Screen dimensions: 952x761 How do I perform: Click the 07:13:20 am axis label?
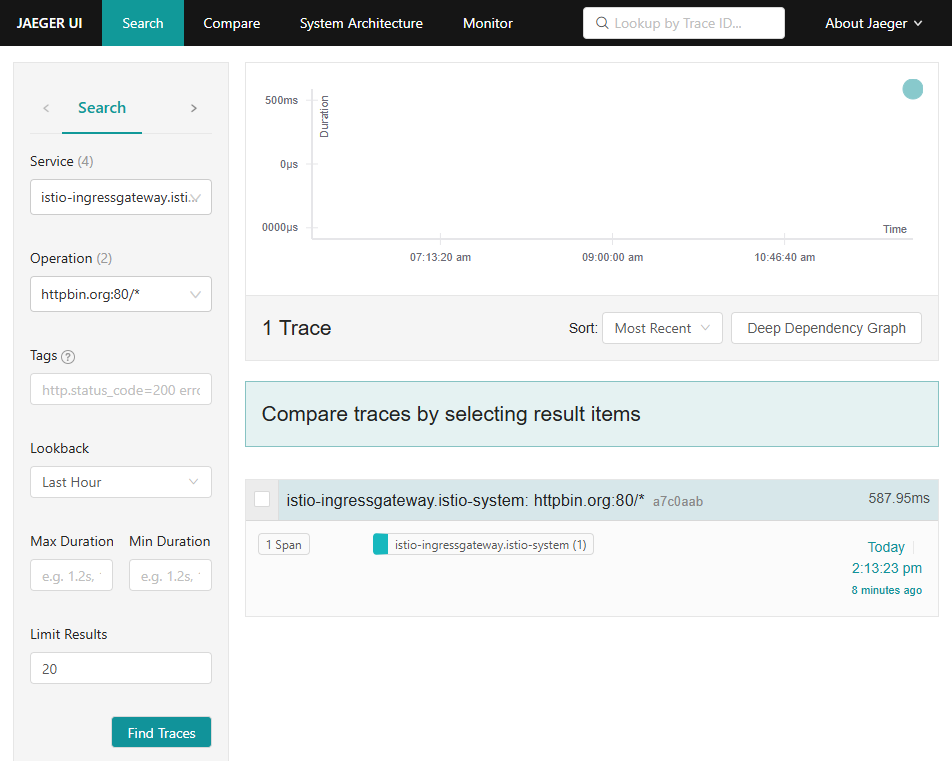[440, 258]
